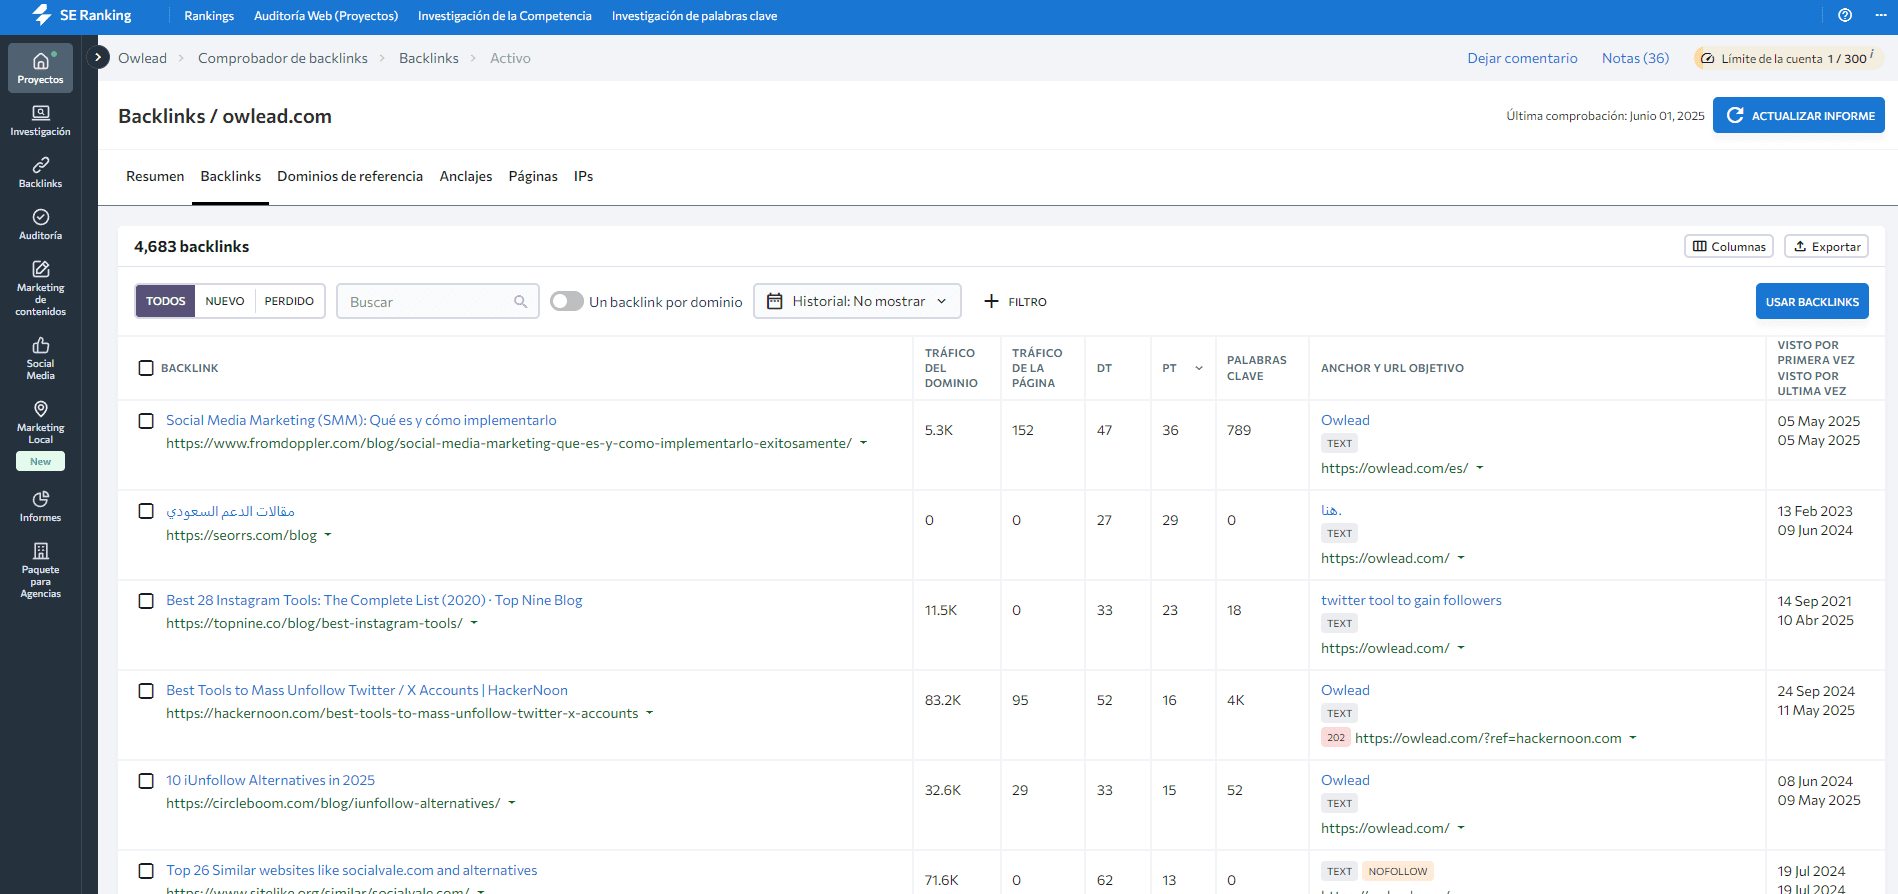Image resolution: width=1898 pixels, height=894 pixels.
Task: Open Notas (36) link
Action: pos(1635,58)
